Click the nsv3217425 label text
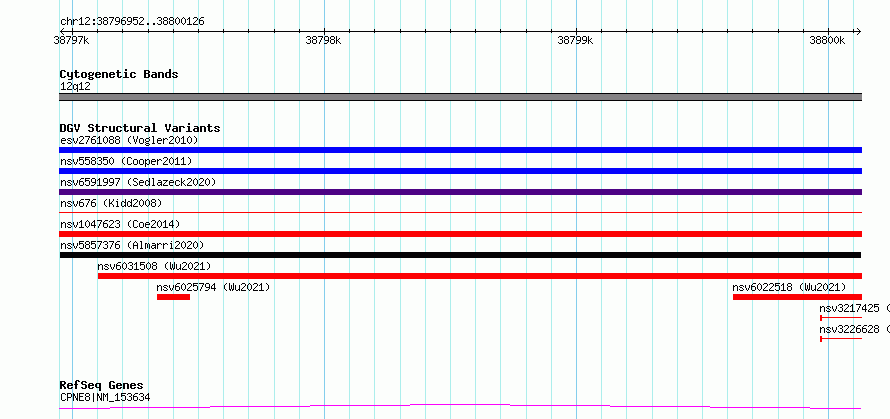This screenshot has height=419, width=890. [850, 308]
